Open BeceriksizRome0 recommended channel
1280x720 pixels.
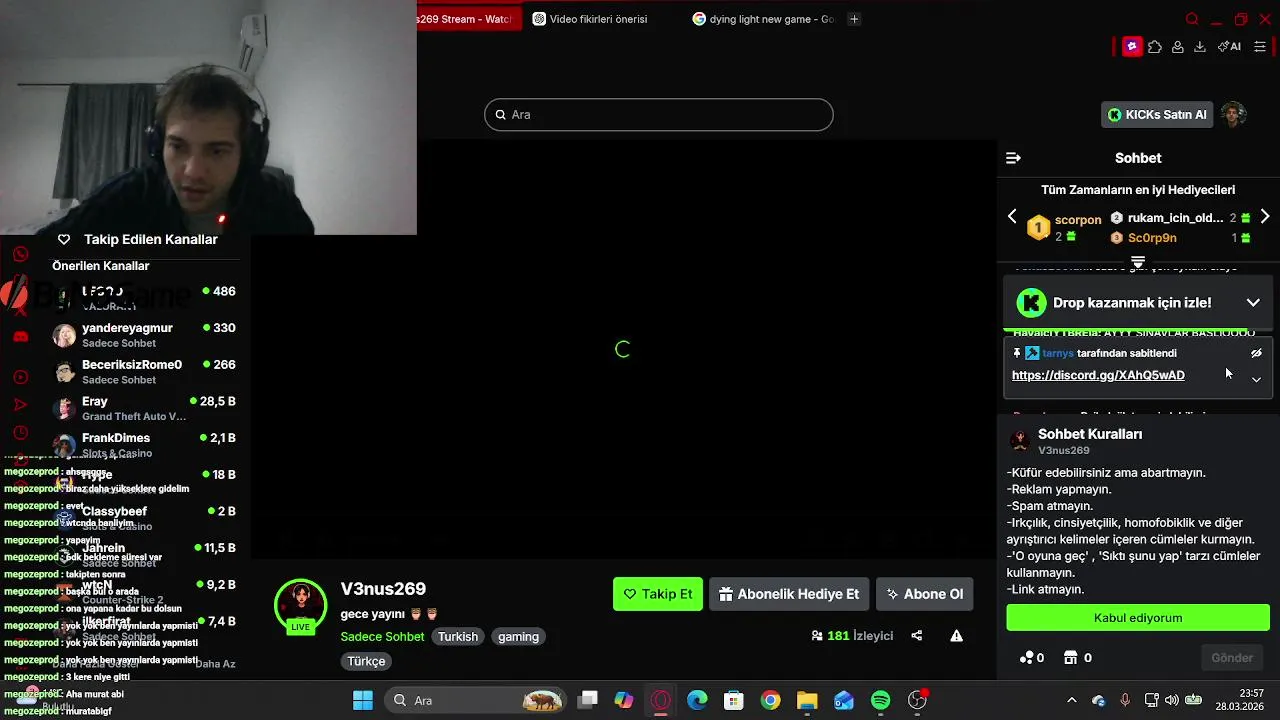click(x=145, y=371)
